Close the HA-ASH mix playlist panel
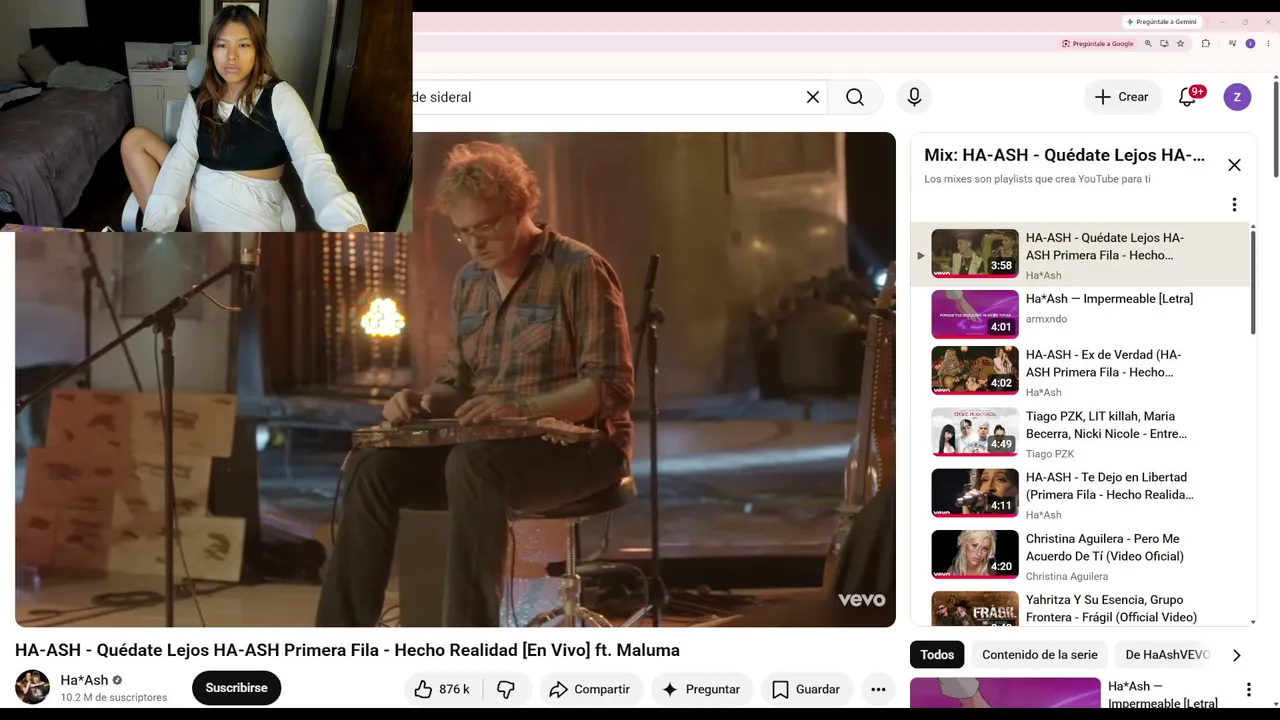 click(x=1234, y=165)
